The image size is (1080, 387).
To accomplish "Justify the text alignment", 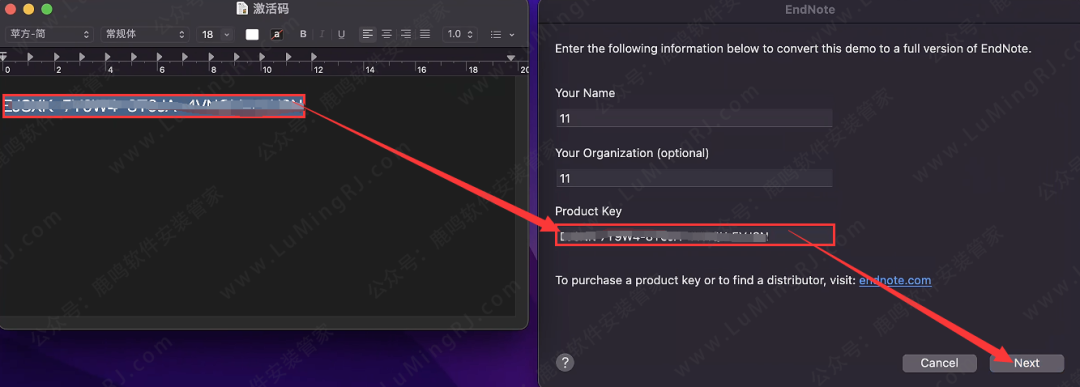I will [x=424, y=34].
